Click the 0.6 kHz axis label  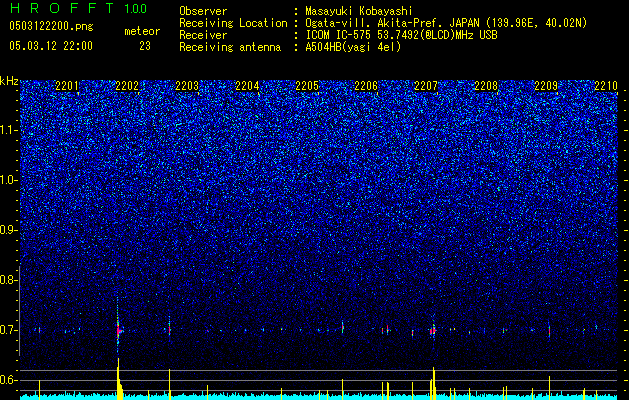coord(9,380)
